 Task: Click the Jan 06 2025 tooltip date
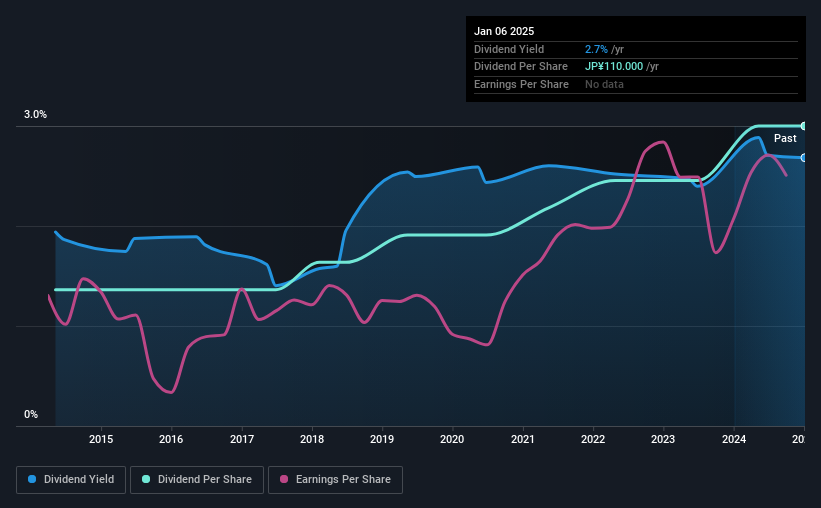pos(504,31)
